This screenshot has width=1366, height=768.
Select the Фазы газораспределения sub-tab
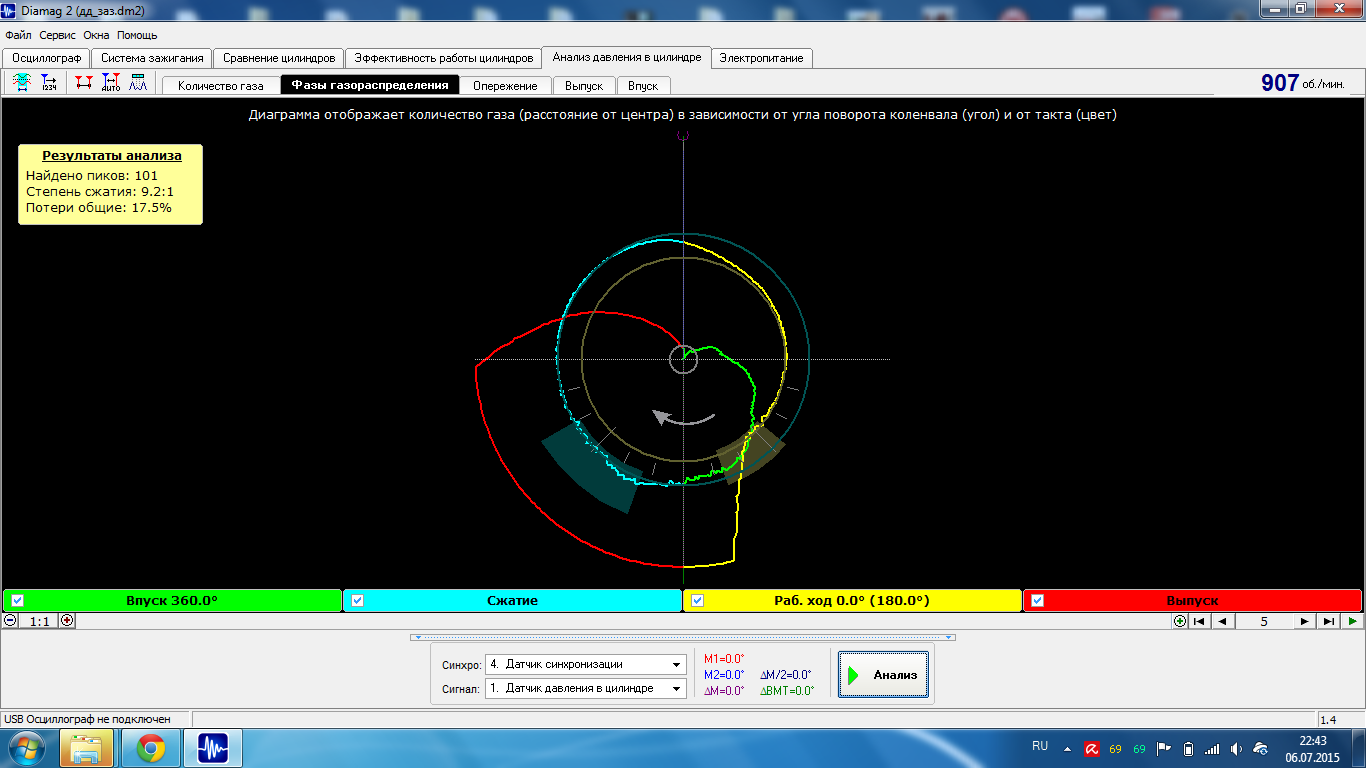[370, 85]
